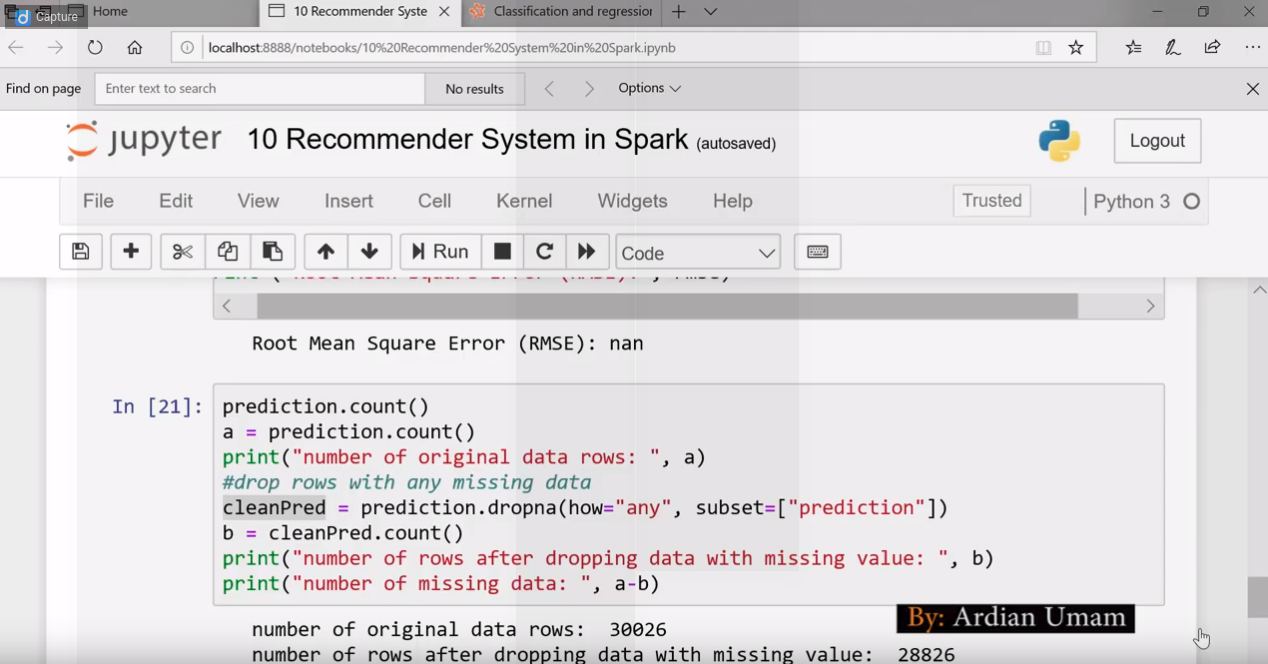The width and height of the screenshot is (1268, 664).
Task: Open the Kernel menu
Action: tap(524, 201)
